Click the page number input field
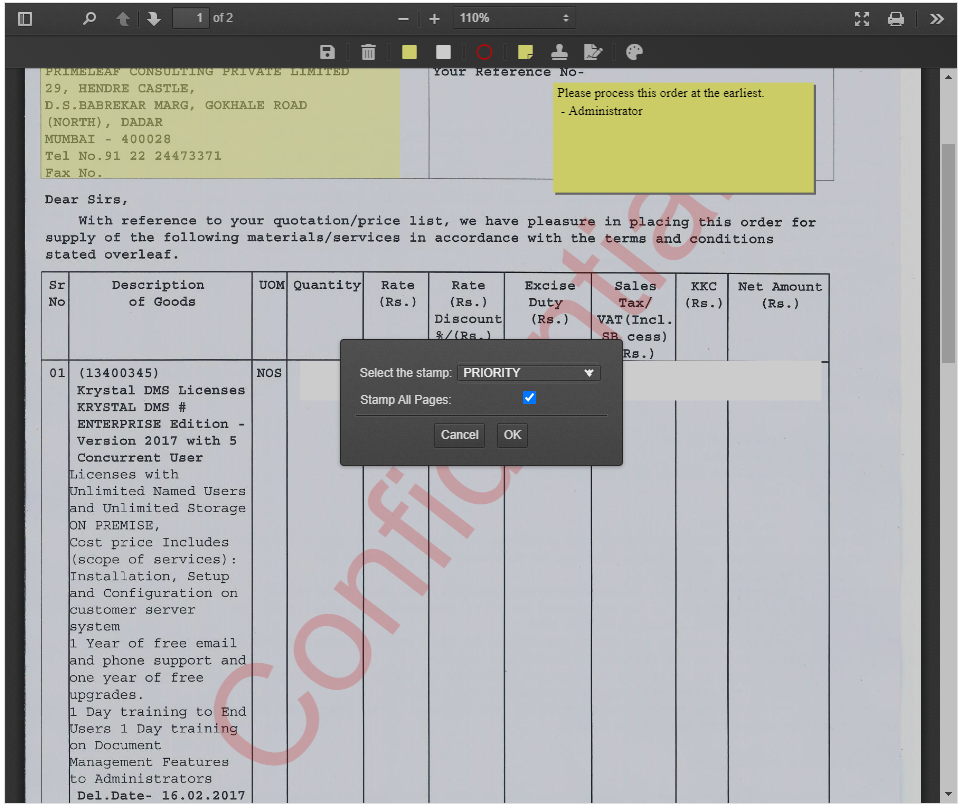This screenshot has height=810, width=963. (191, 18)
